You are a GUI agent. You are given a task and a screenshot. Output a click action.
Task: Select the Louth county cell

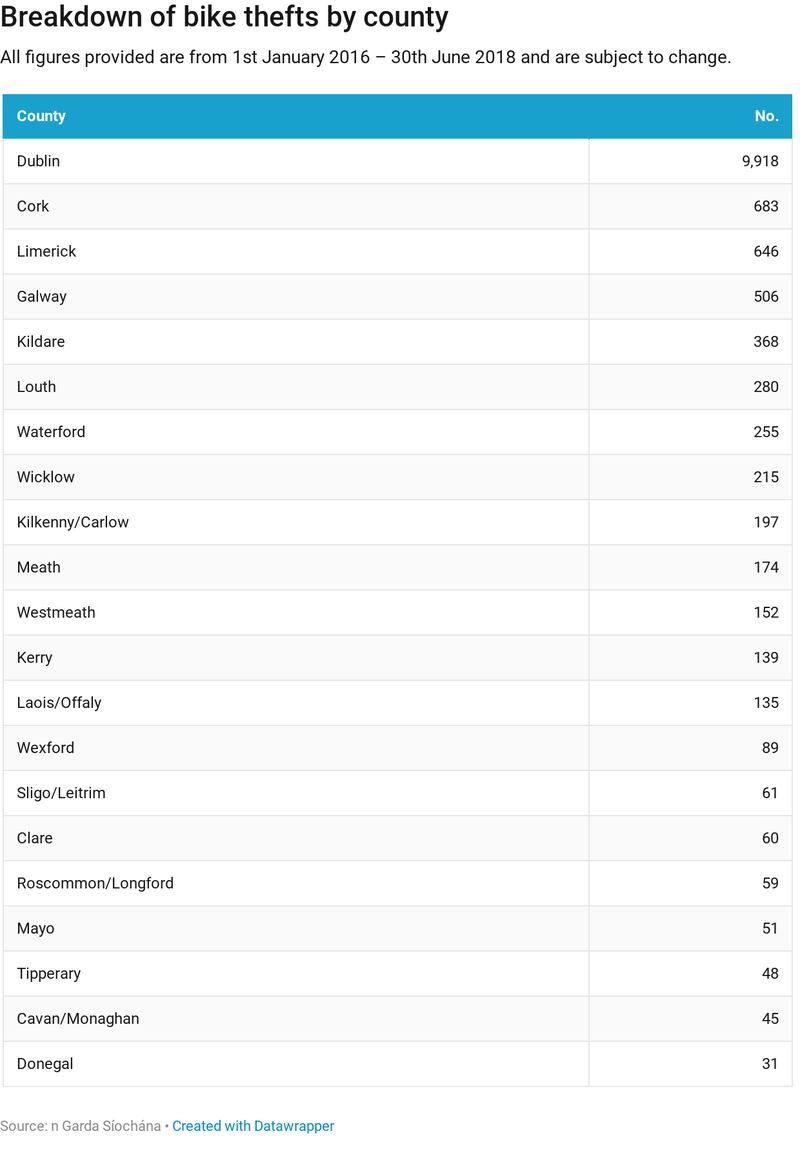37,386
